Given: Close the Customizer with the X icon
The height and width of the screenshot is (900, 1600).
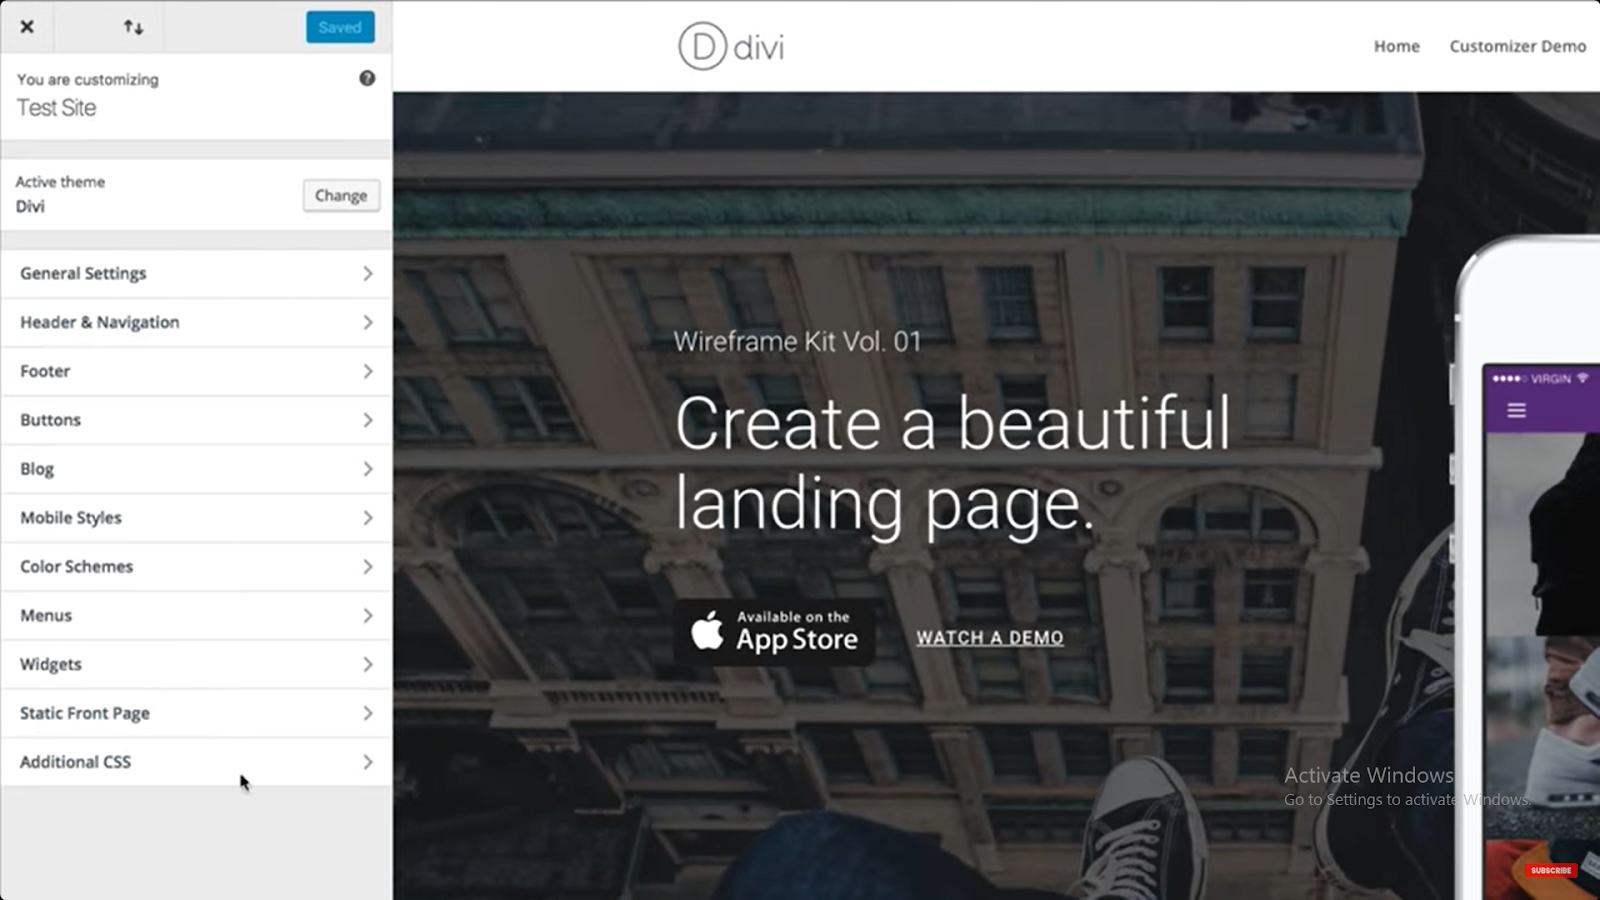Looking at the screenshot, I should tap(26, 27).
